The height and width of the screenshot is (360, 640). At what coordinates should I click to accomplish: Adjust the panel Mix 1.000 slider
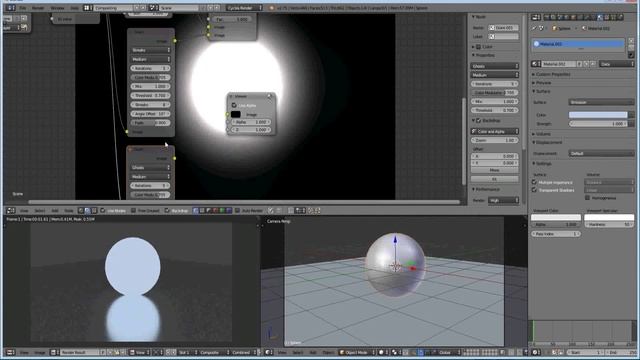pos(495,101)
